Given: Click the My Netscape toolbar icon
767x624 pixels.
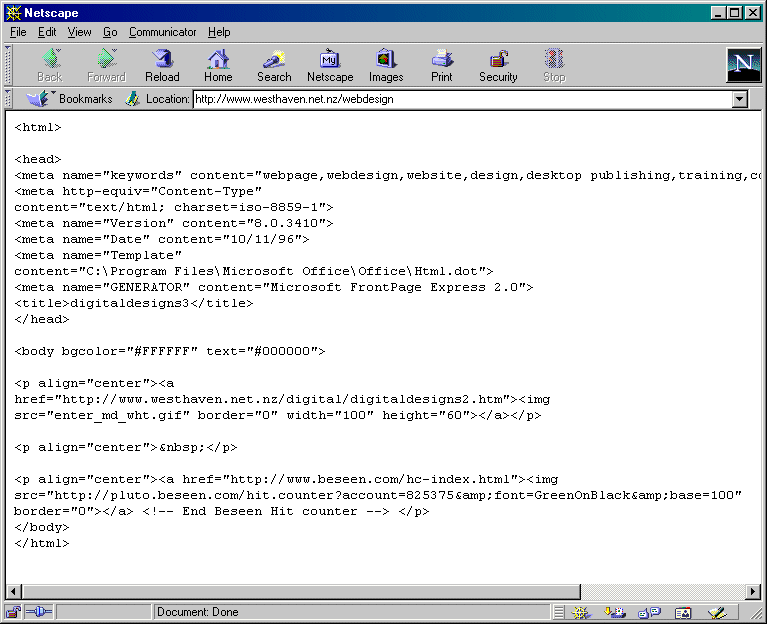Looking at the screenshot, I should [330, 65].
